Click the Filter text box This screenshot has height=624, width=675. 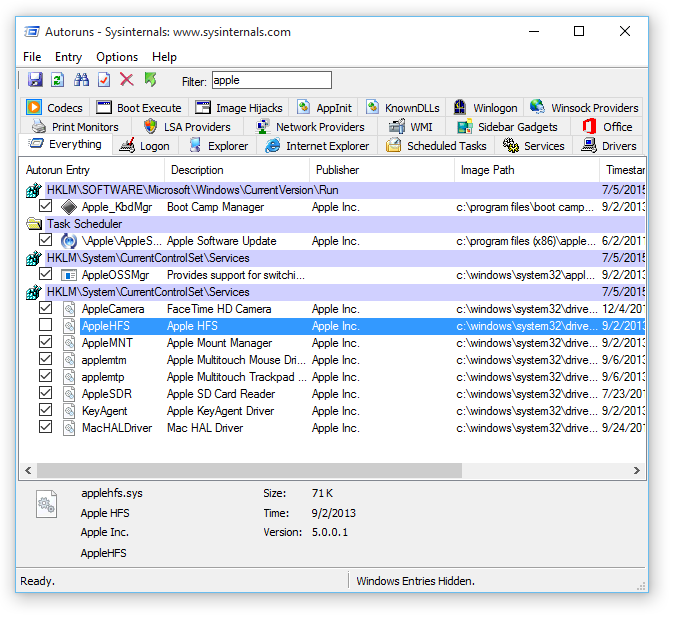pos(272,80)
